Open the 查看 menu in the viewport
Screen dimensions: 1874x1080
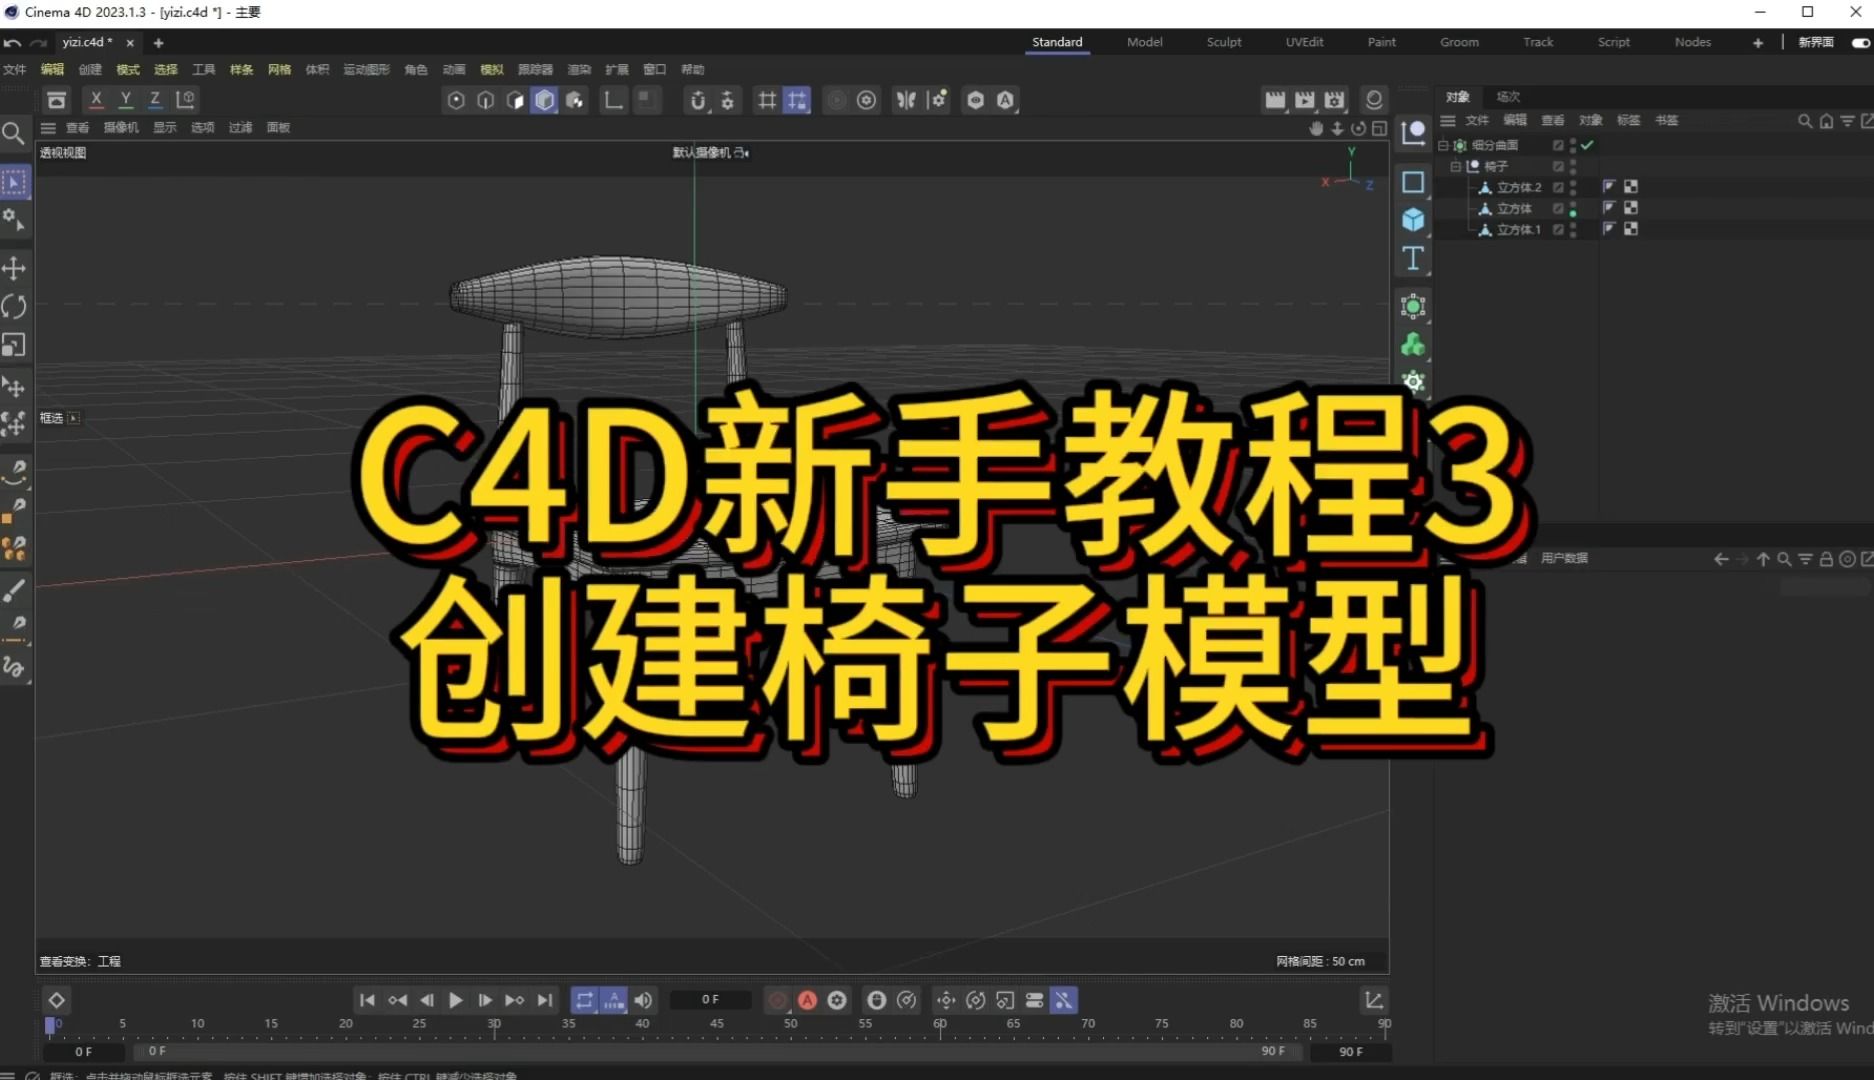[x=76, y=127]
